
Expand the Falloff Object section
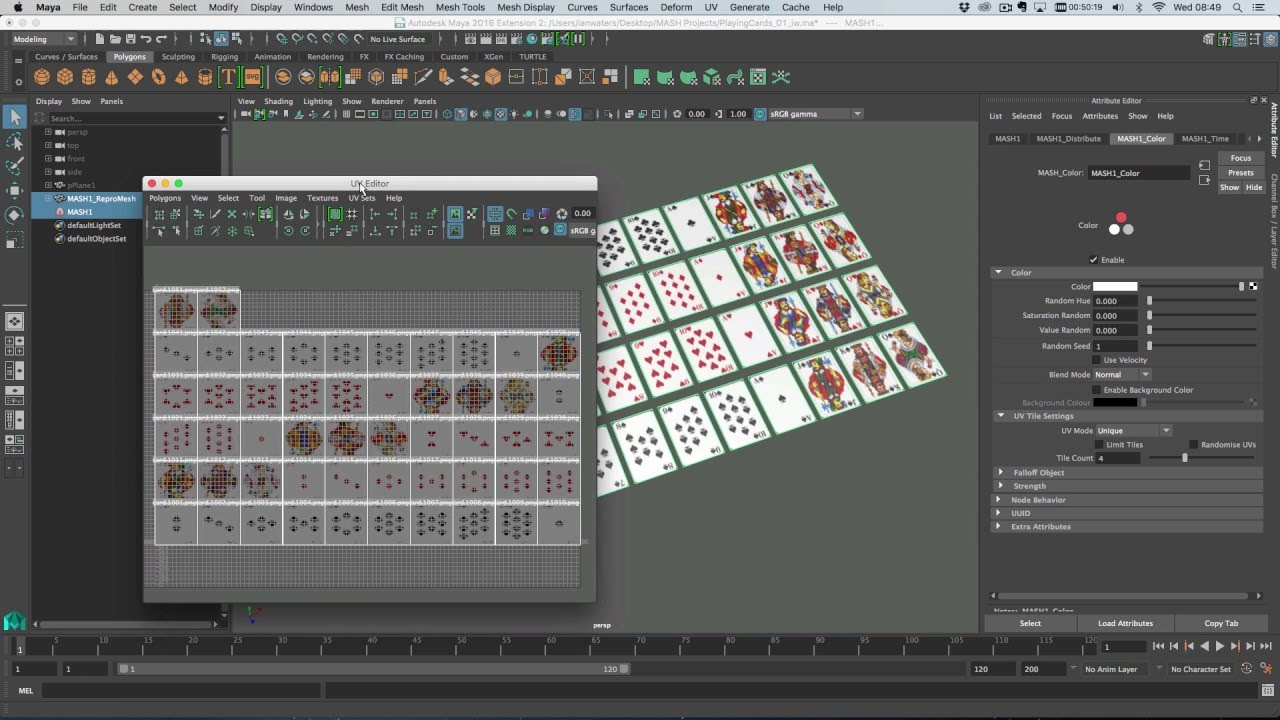pyautogui.click(x=1000, y=472)
